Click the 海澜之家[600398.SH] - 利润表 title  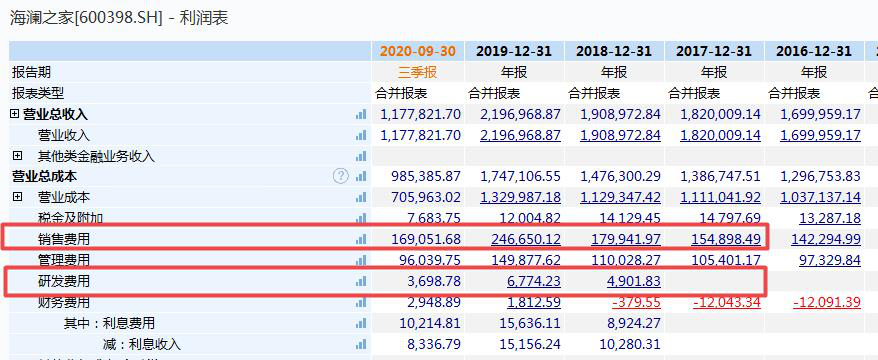119,18
